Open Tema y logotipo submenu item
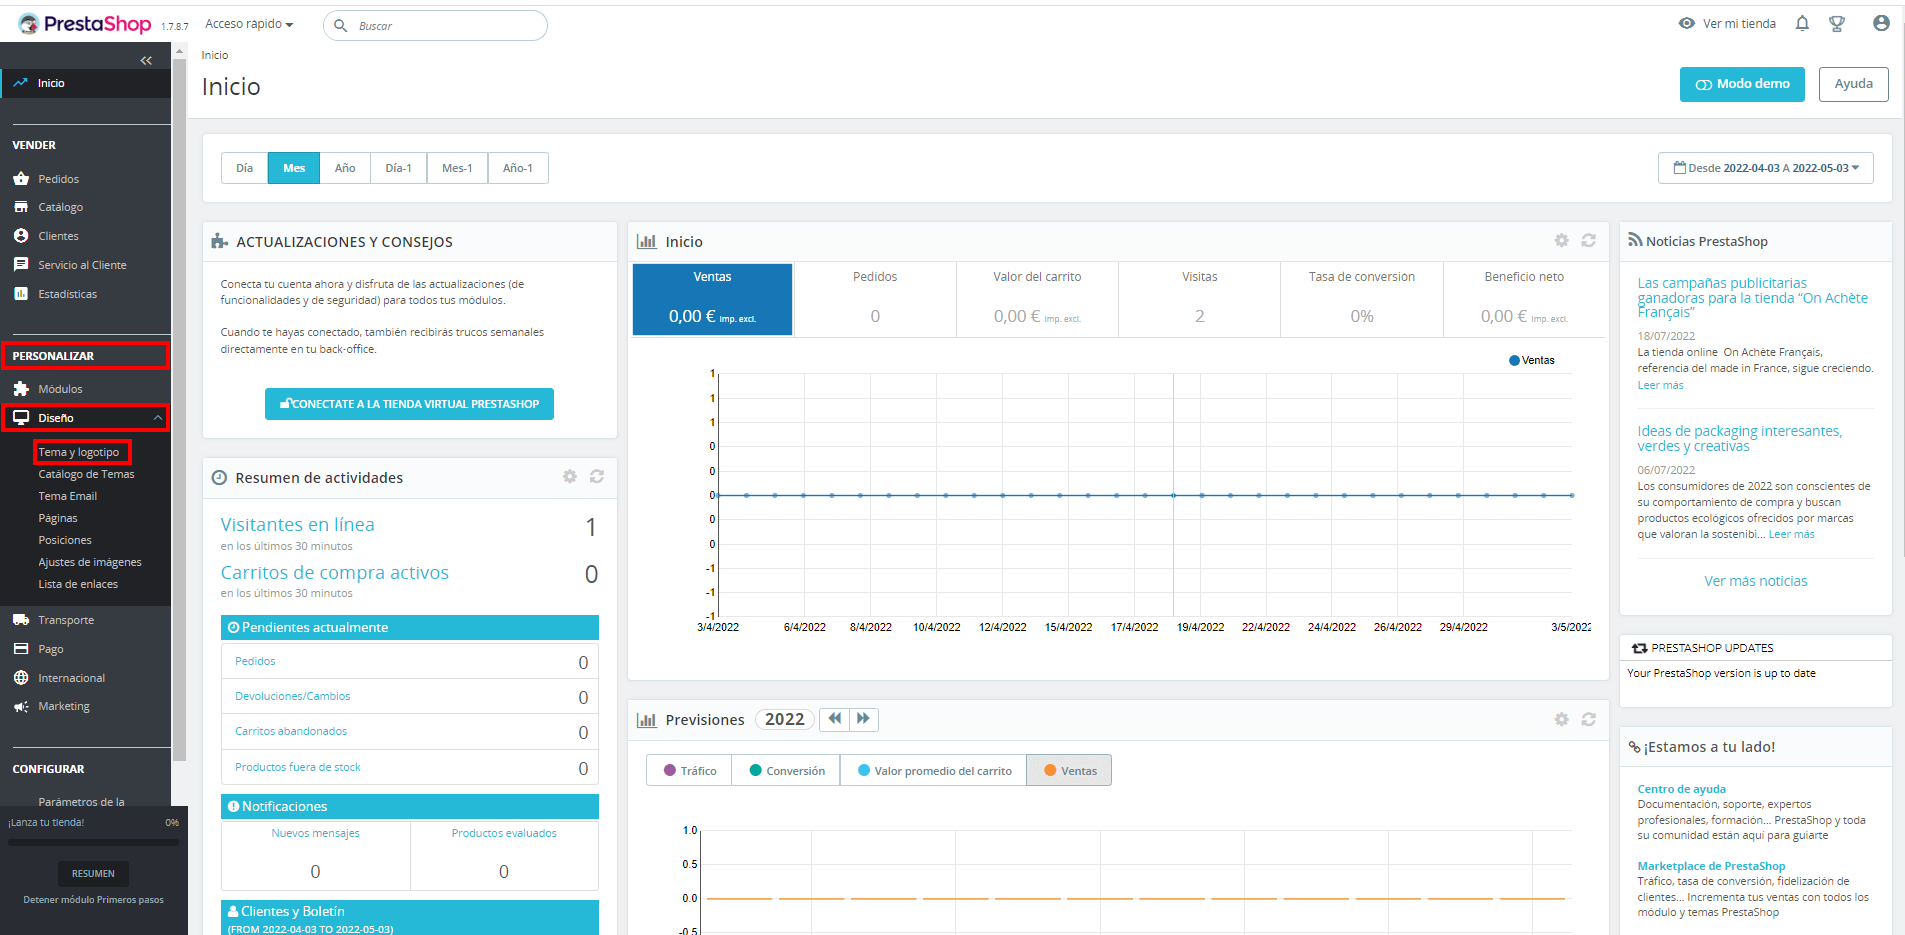 (79, 452)
